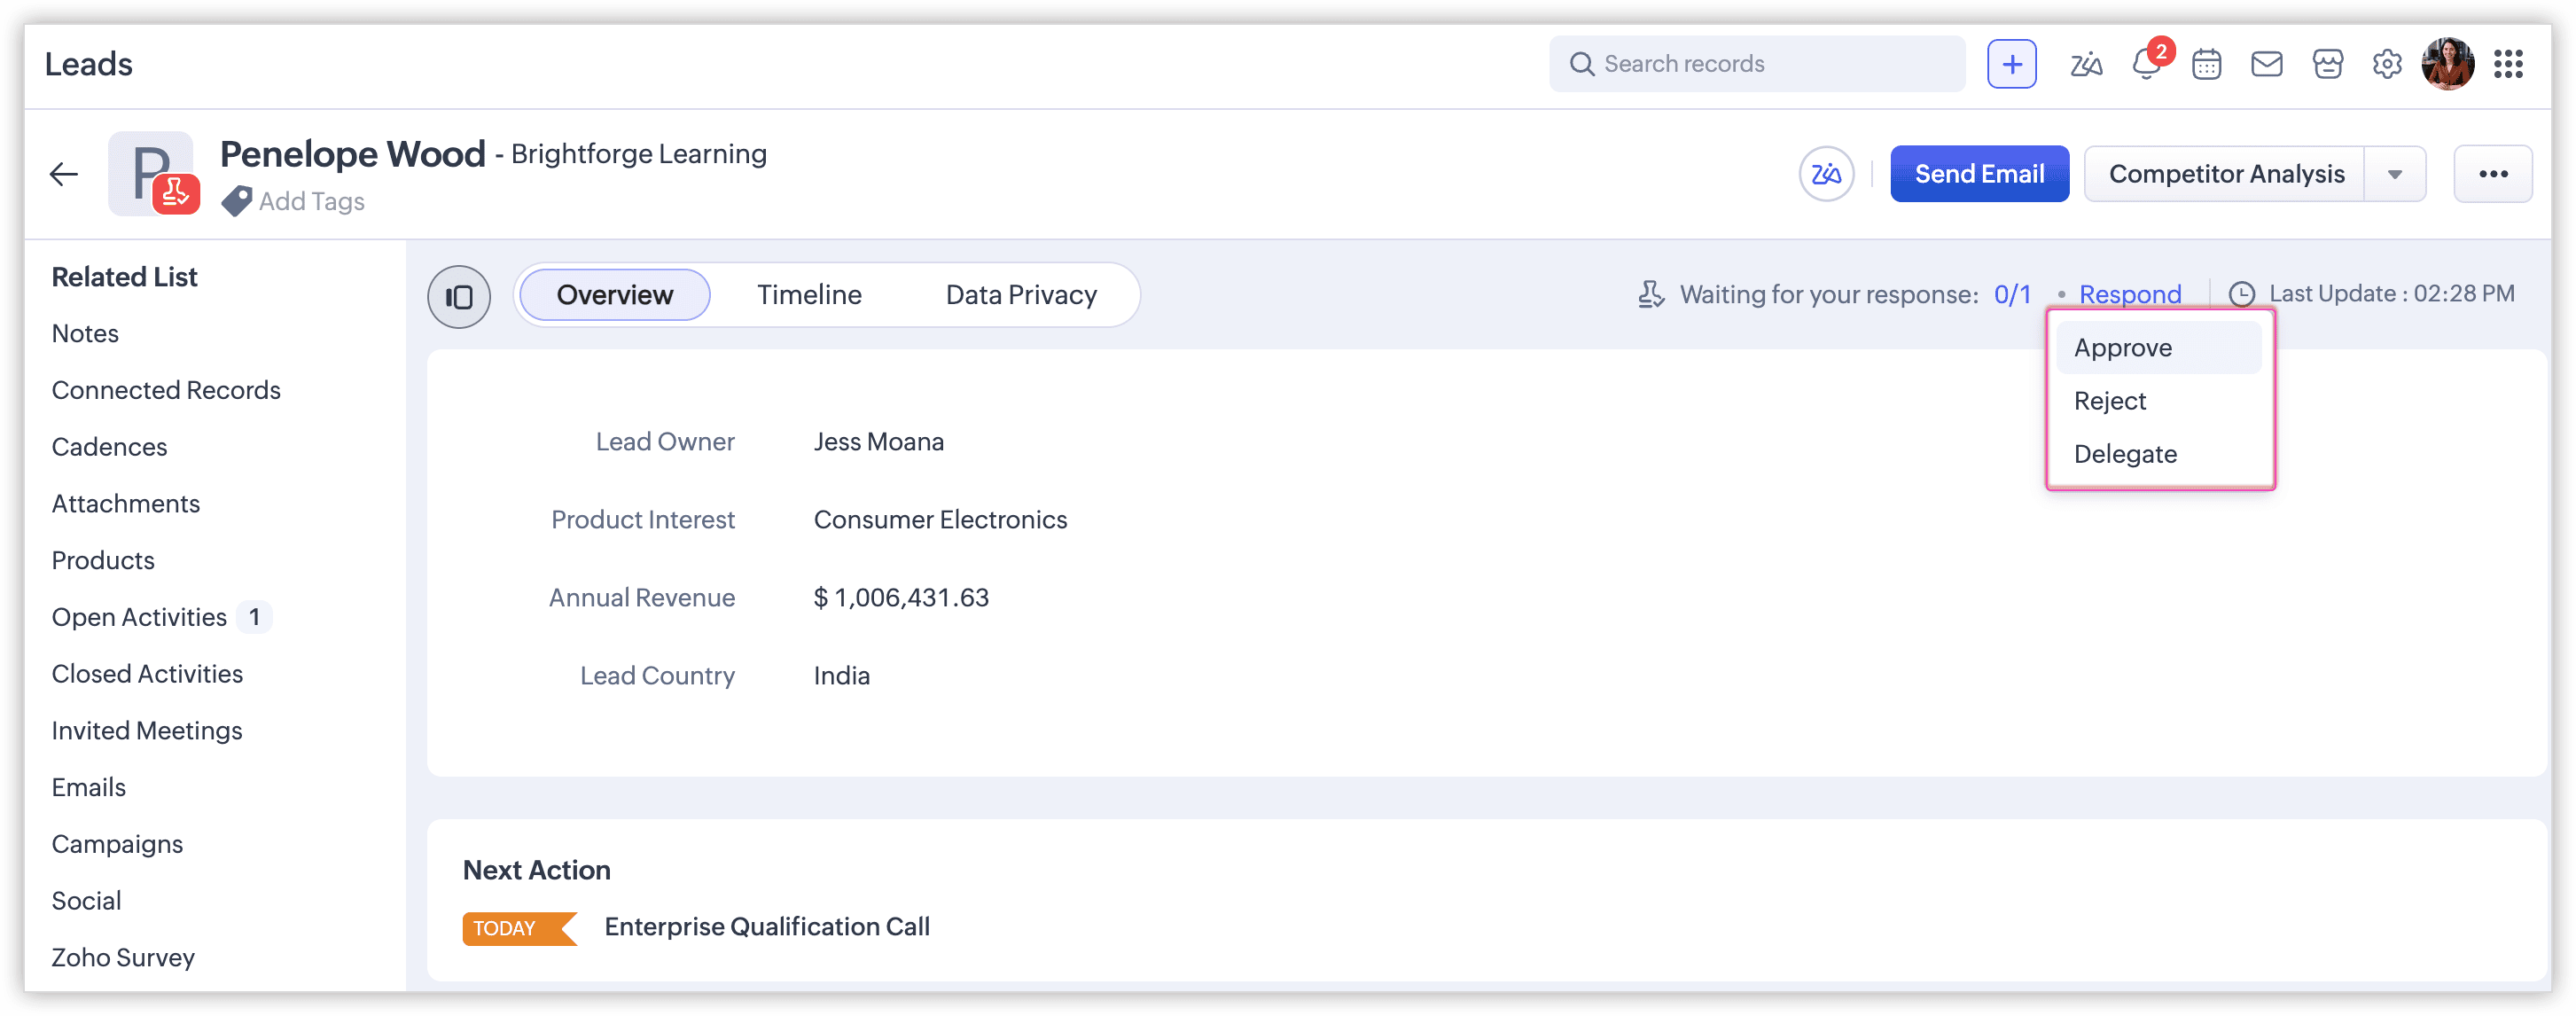Expand the Competitor Analysis dropdown arrow
The height and width of the screenshot is (1016, 2576).
click(2395, 174)
